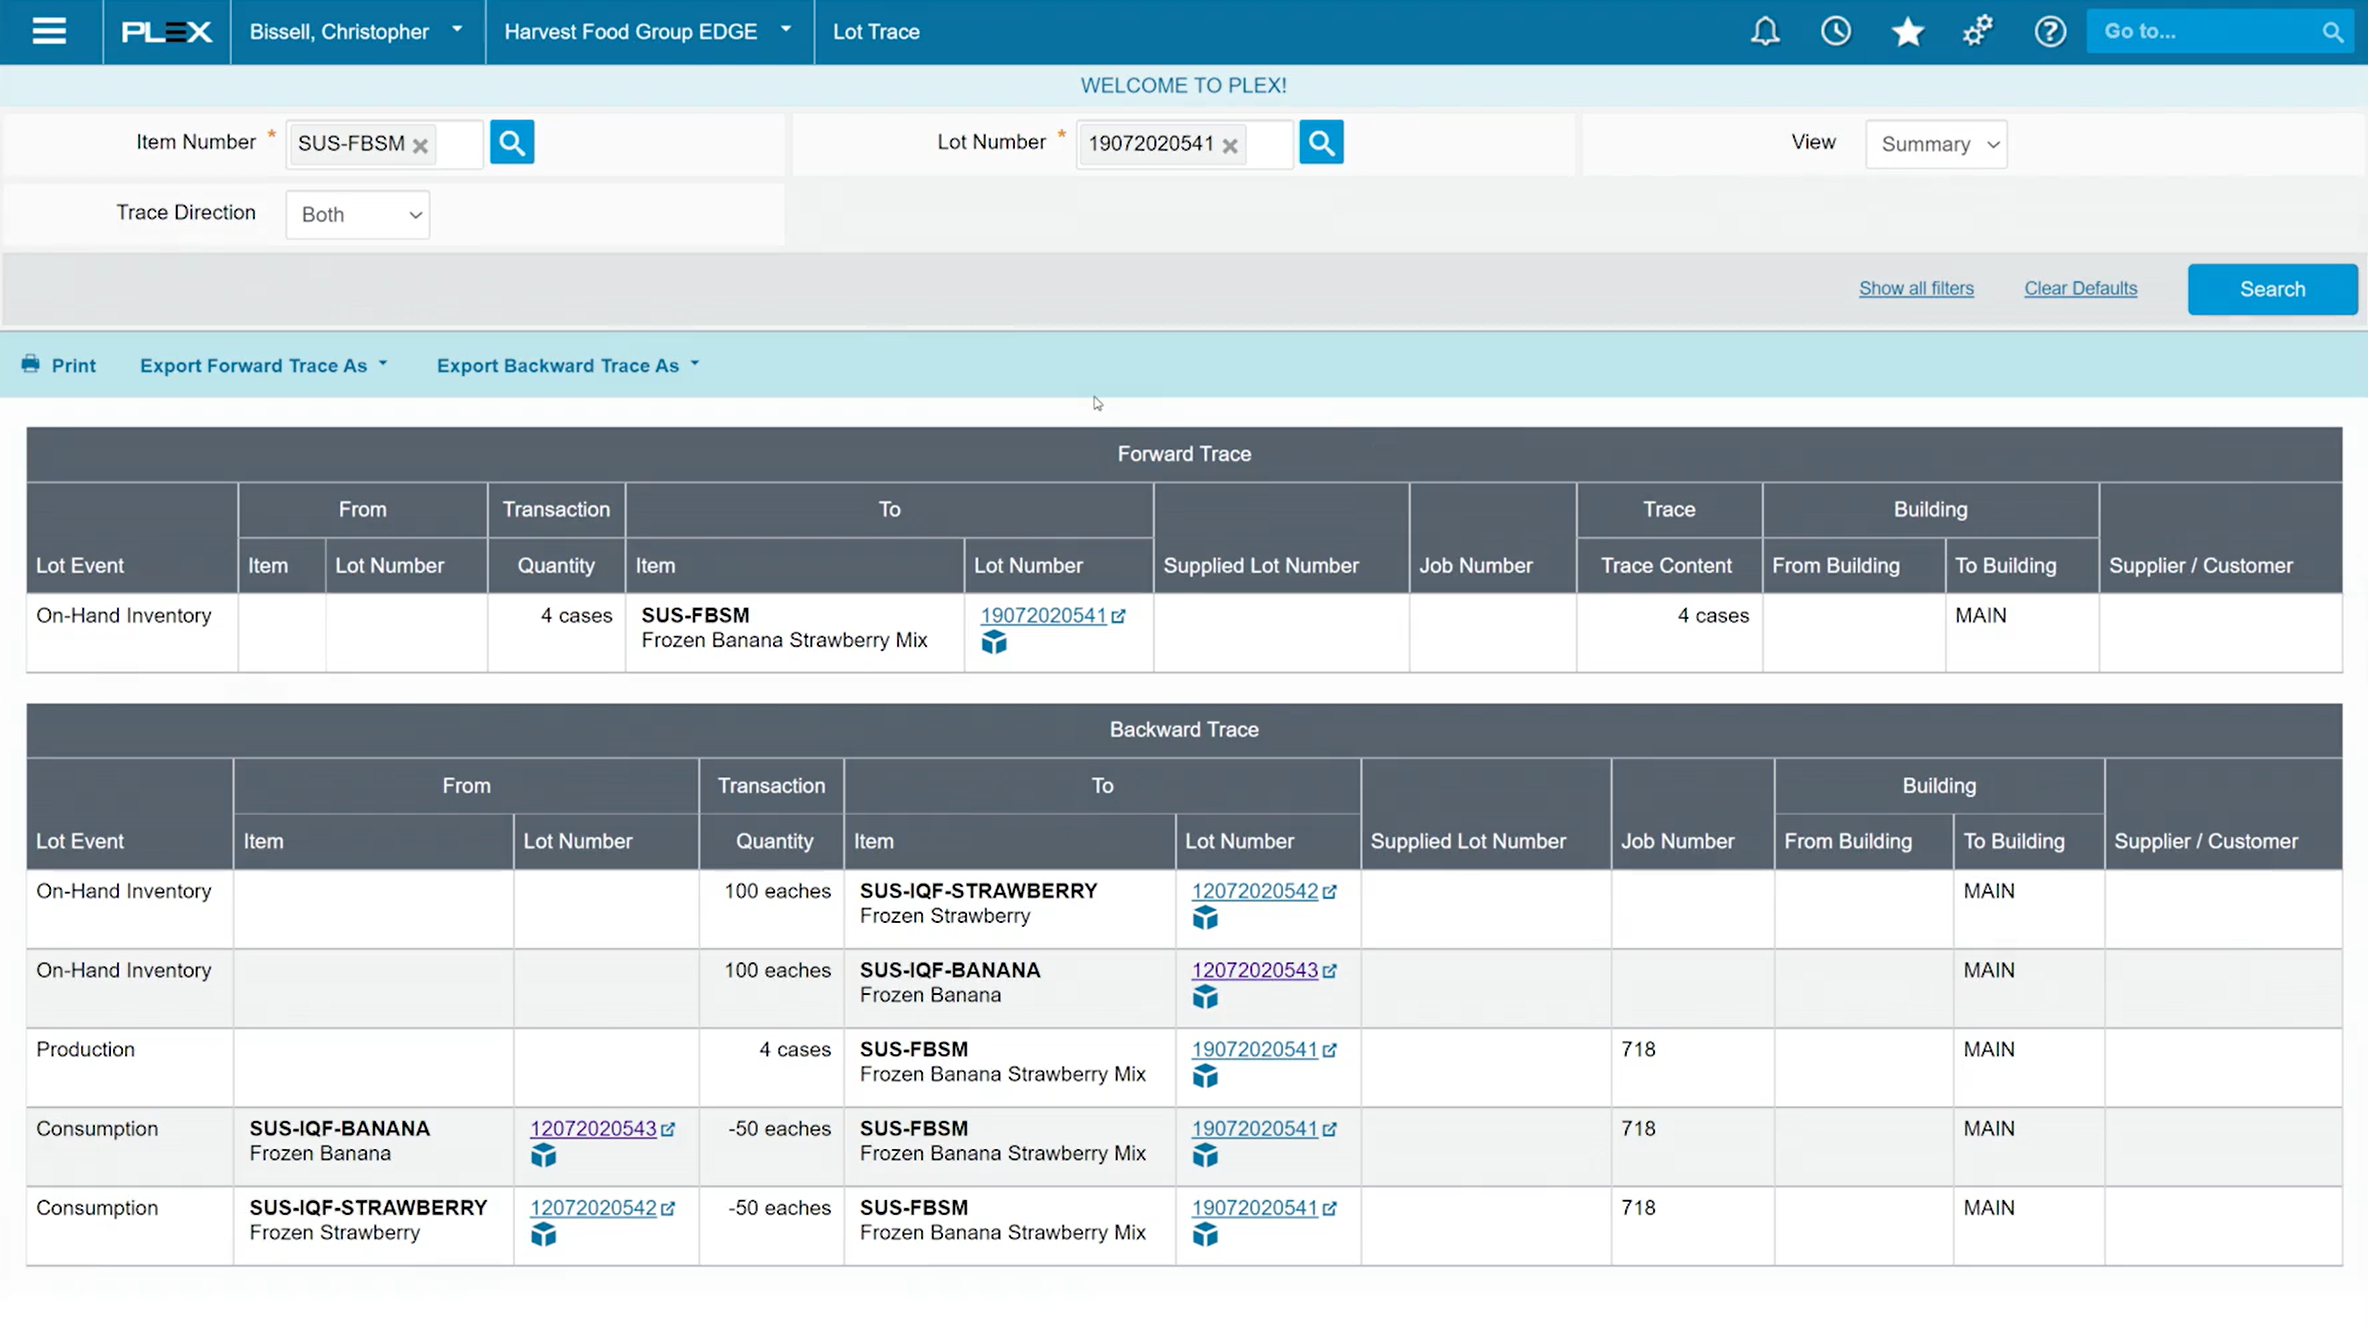Remove the 19072020541 lot number chip
This screenshot has height=1332, width=2368.
click(x=1230, y=146)
